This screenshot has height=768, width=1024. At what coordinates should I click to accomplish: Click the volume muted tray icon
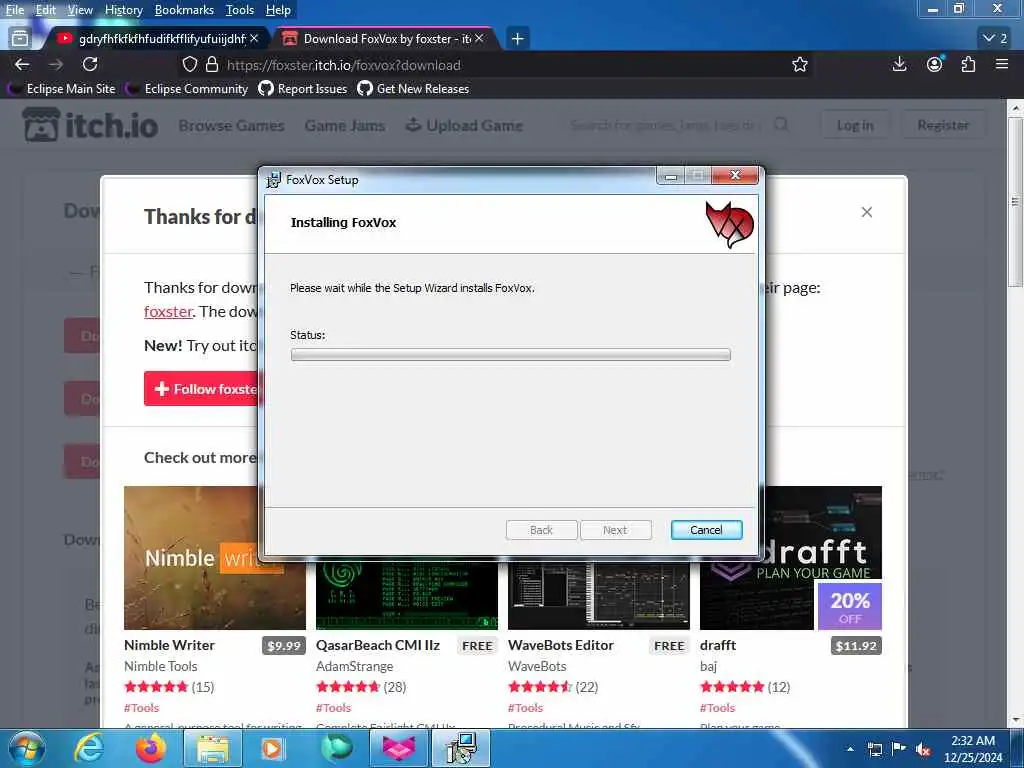(923, 749)
